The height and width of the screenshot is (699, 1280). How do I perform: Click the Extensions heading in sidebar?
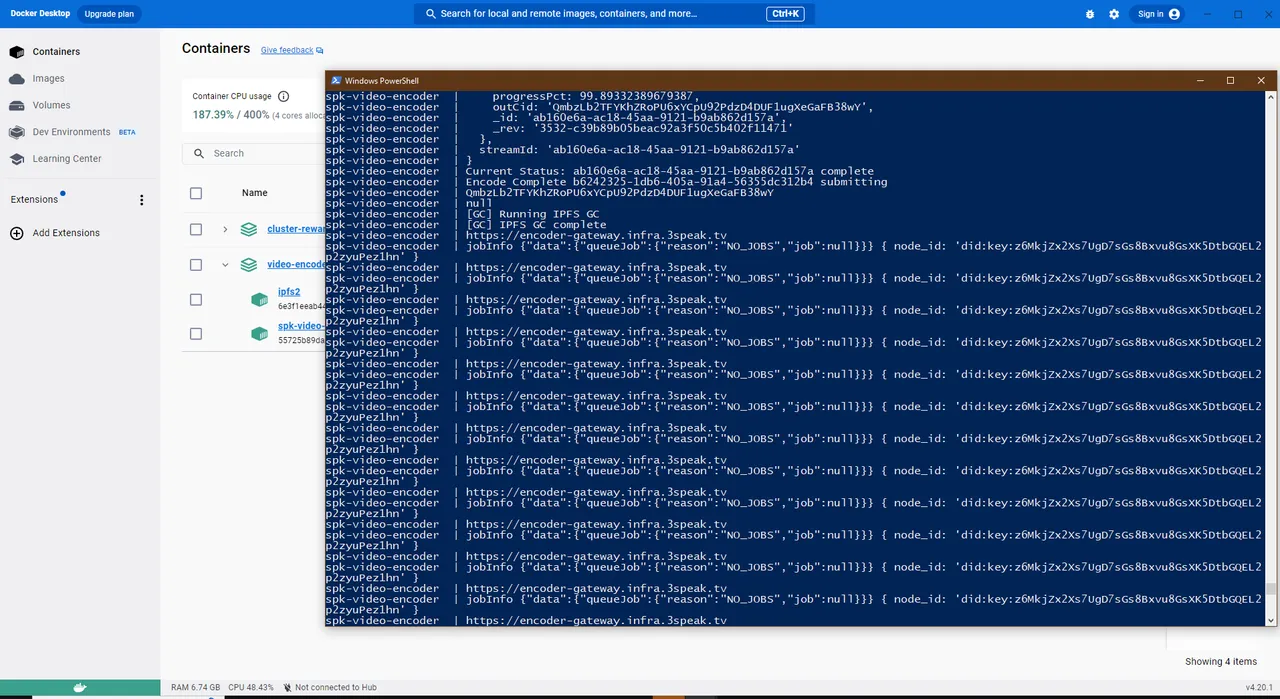(34, 200)
